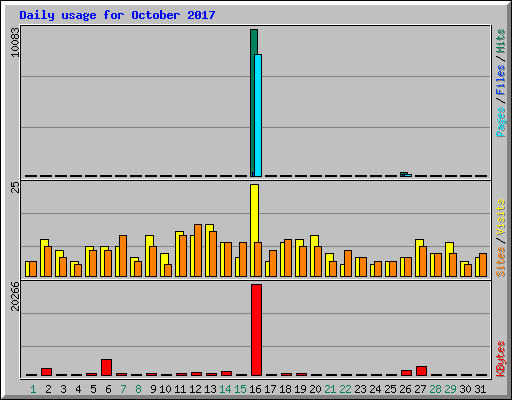The width and height of the screenshot is (512, 400).
Task: Click the chart title 'Daily usage for October 2017'
Action: pos(117,15)
